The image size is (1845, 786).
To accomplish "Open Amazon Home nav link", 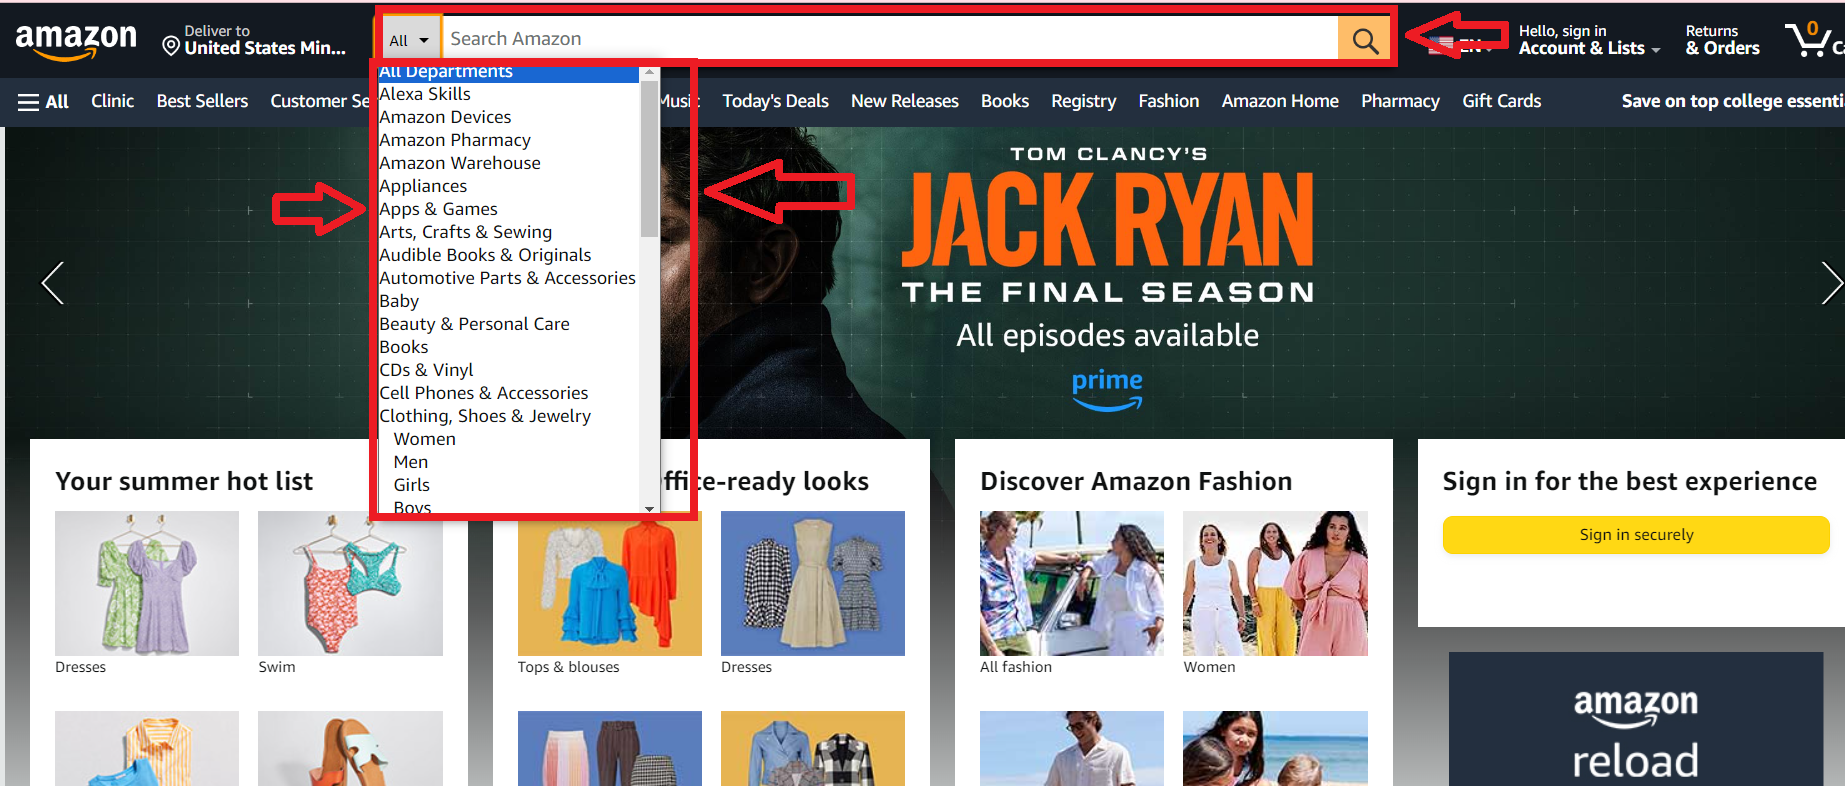I will 1280,101.
